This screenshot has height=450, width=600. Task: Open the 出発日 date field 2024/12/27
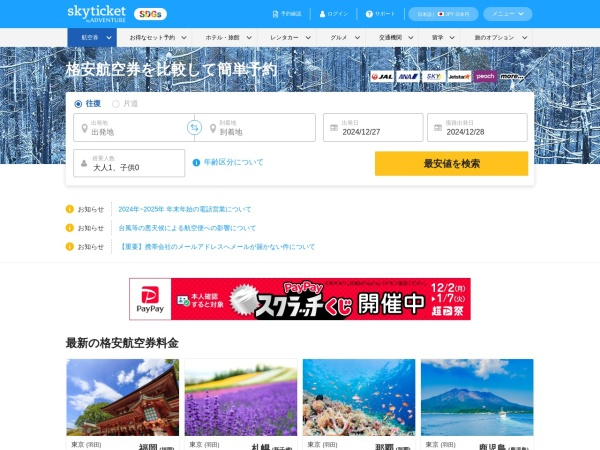373,127
